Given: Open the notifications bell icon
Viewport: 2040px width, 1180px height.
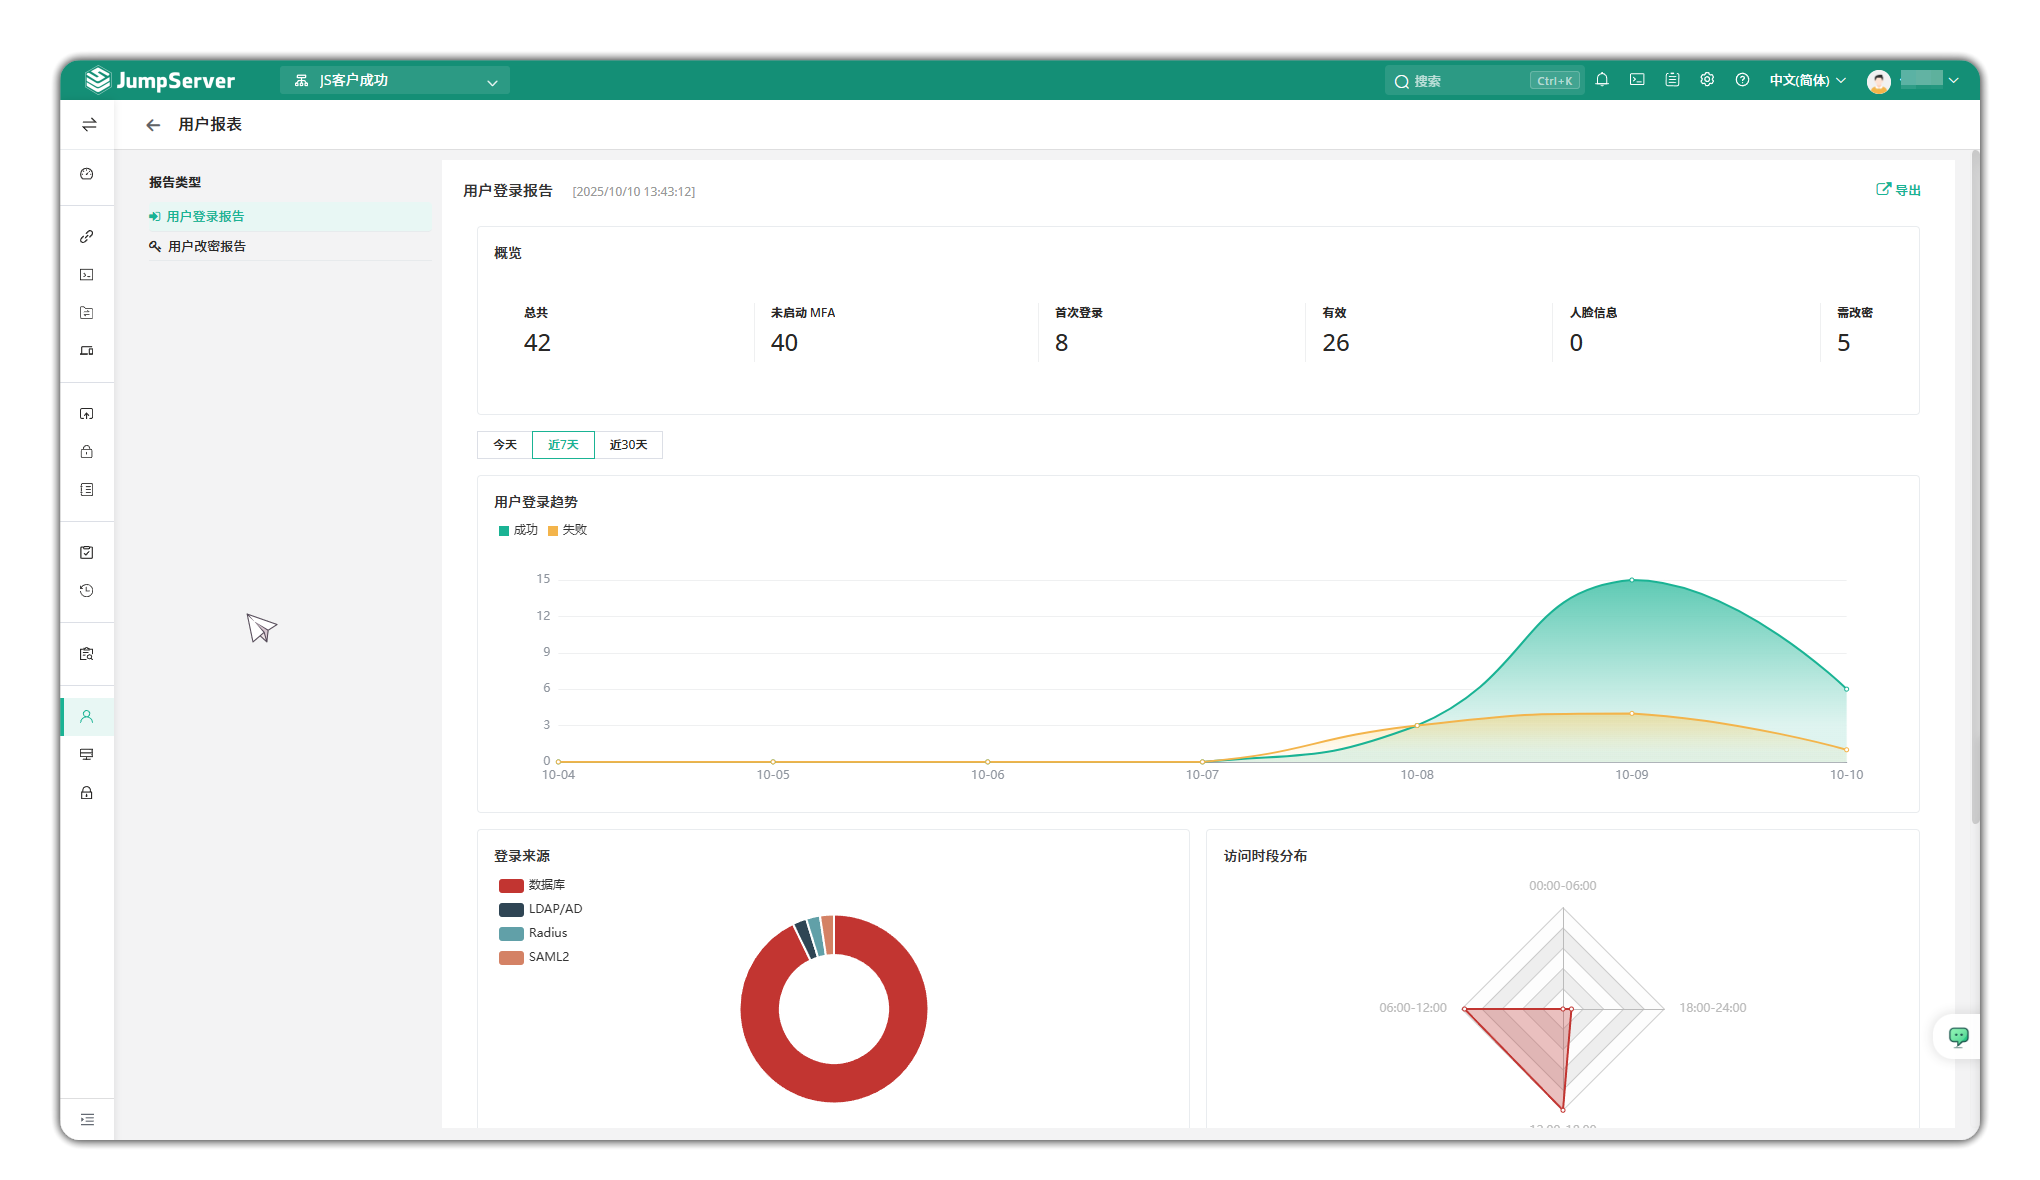Looking at the screenshot, I should pos(1602,80).
